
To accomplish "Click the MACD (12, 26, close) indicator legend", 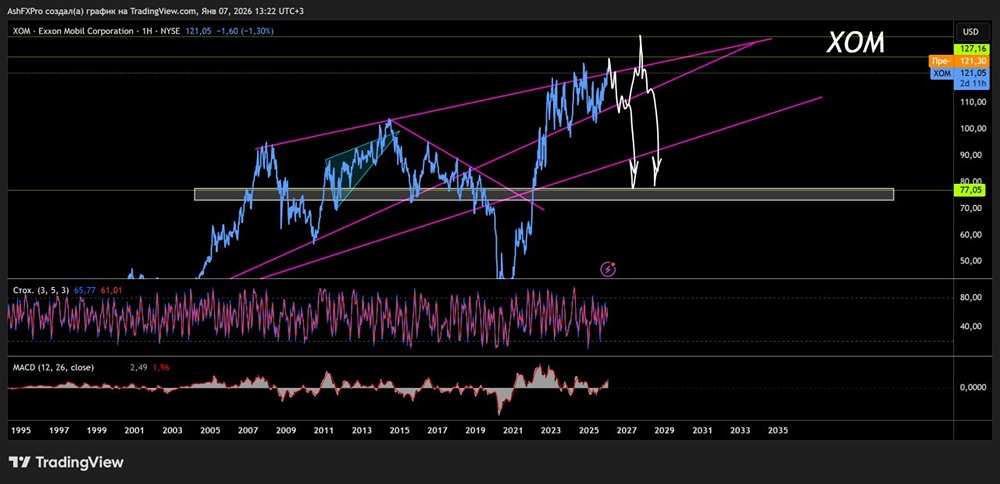I will click(53, 367).
